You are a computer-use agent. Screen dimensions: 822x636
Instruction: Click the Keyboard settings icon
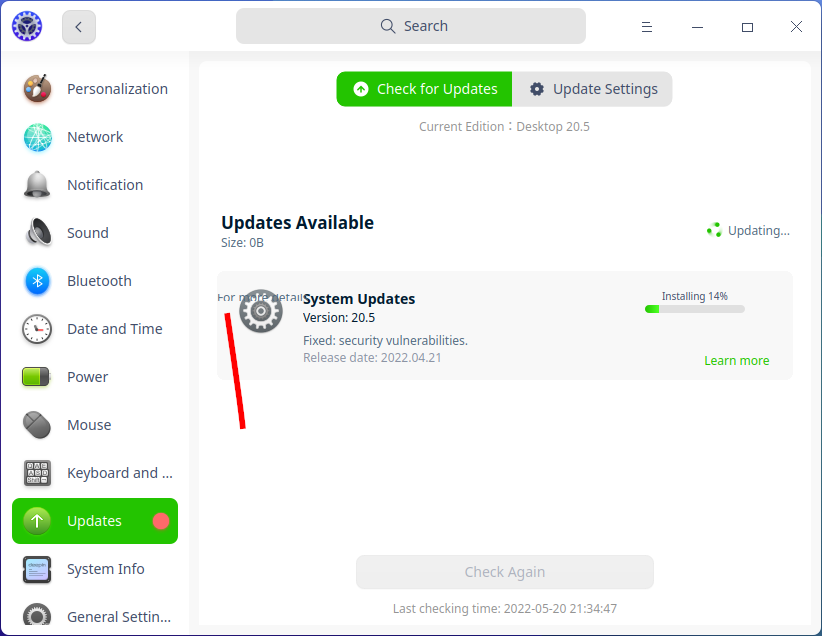point(36,473)
